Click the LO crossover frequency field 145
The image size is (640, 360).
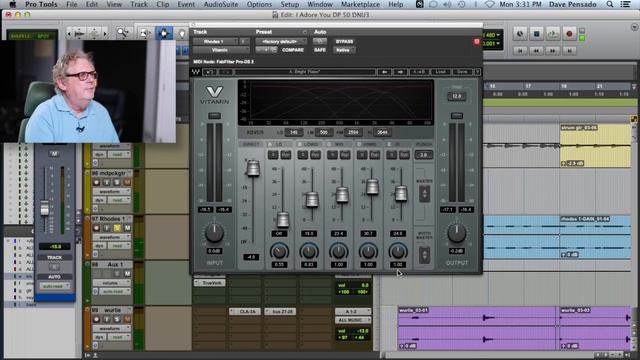point(293,132)
